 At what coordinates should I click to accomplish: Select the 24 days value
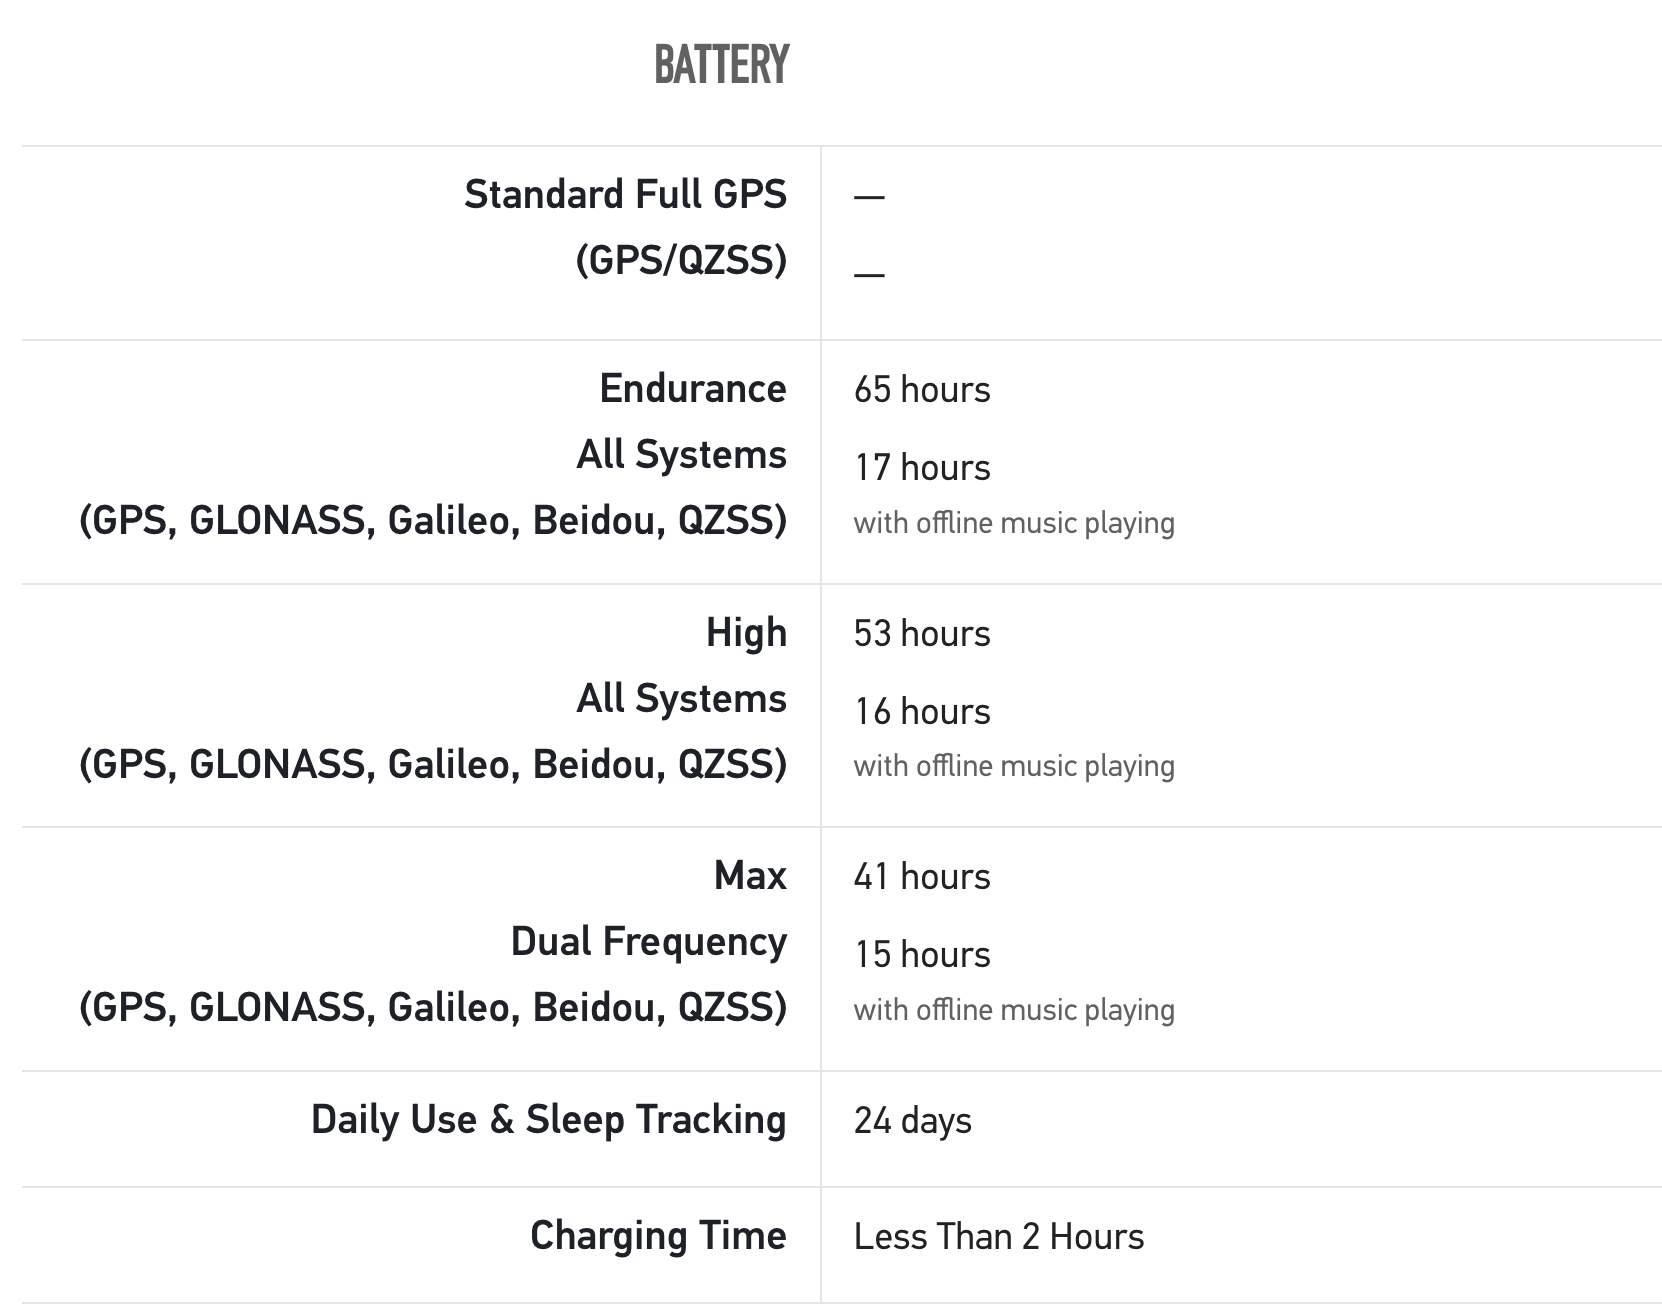point(912,1121)
